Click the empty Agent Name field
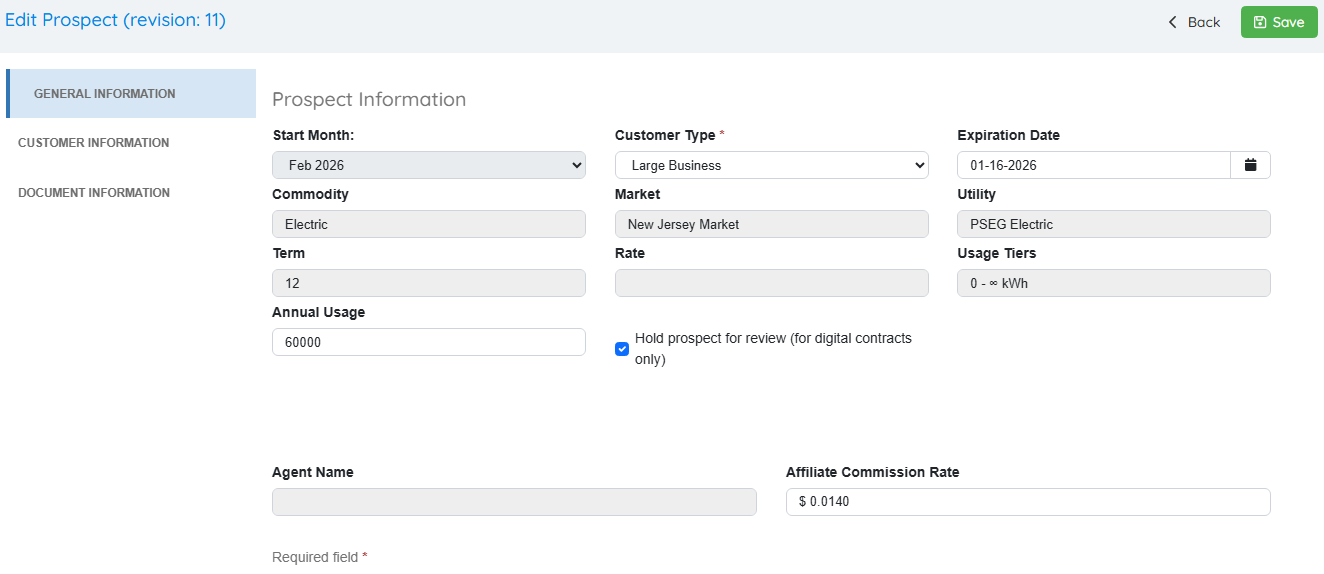Screen dimensions: 1324x574 point(514,502)
